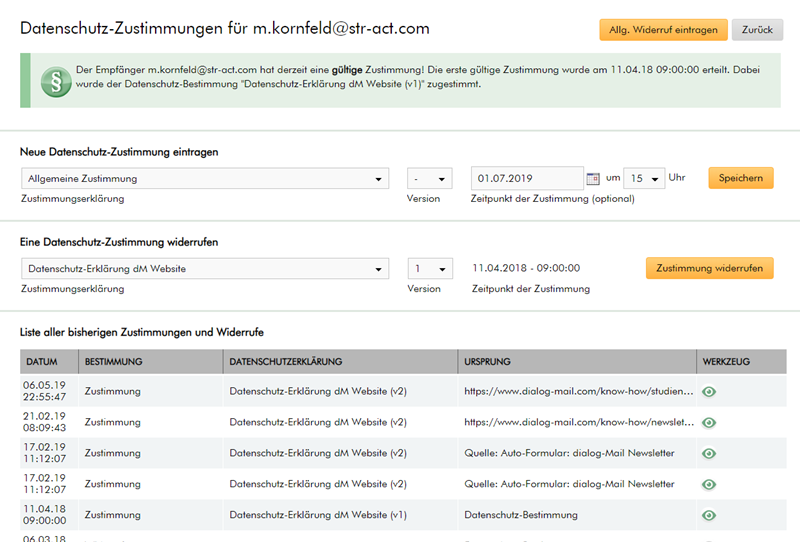This screenshot has height=542, width=800.
Task: View details of 21.02.19 consent entry
Action: pyautogui.click(x=709, y=423)
